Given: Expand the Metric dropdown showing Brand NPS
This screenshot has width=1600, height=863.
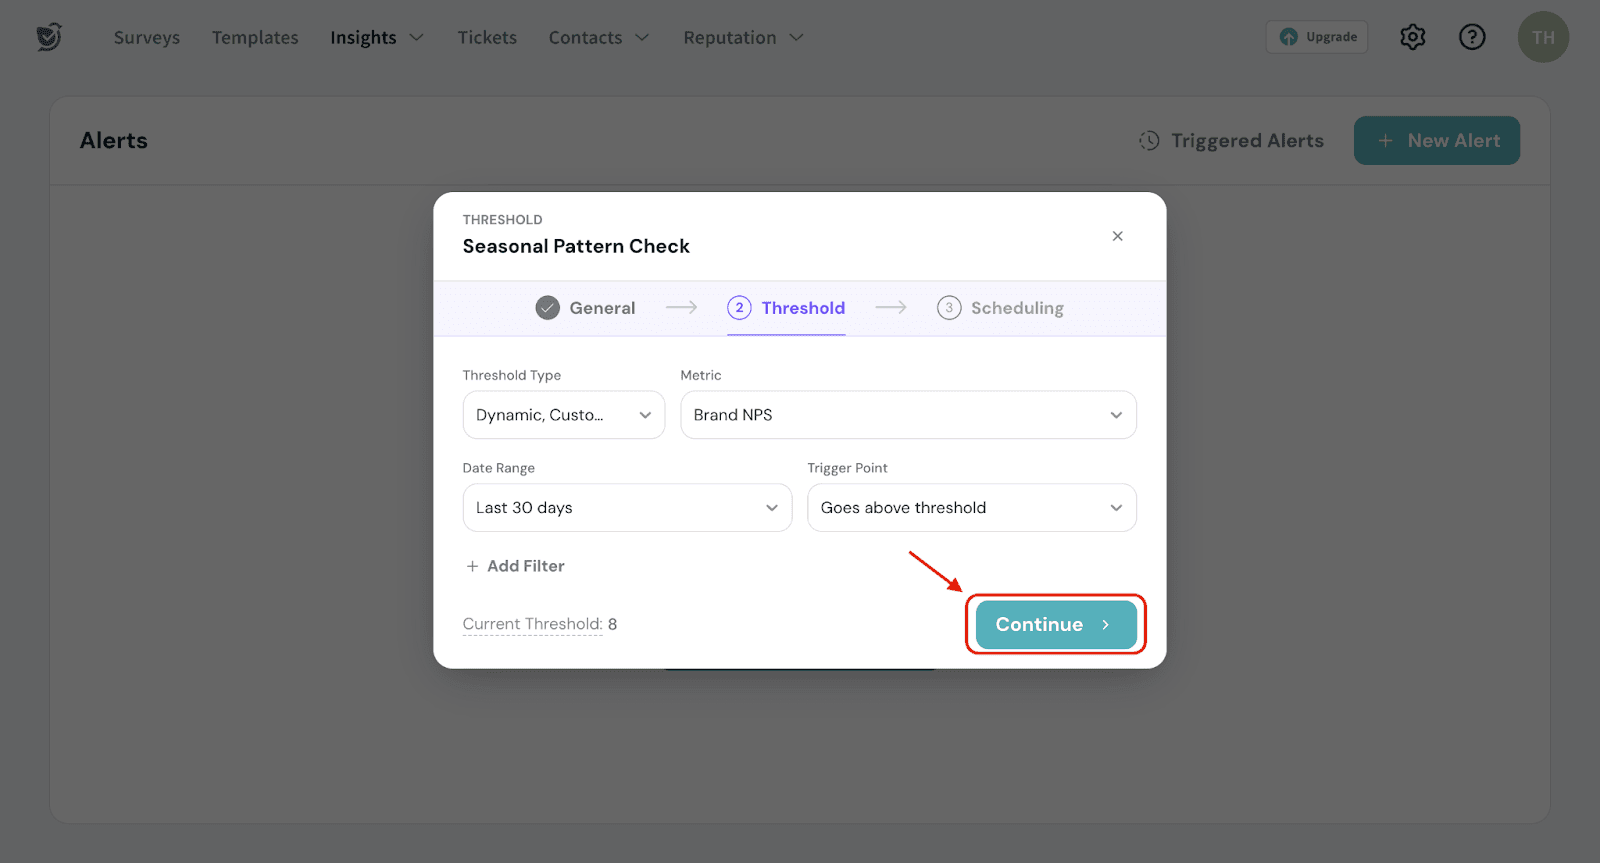Looking at the screenshot, I should 907,415.
